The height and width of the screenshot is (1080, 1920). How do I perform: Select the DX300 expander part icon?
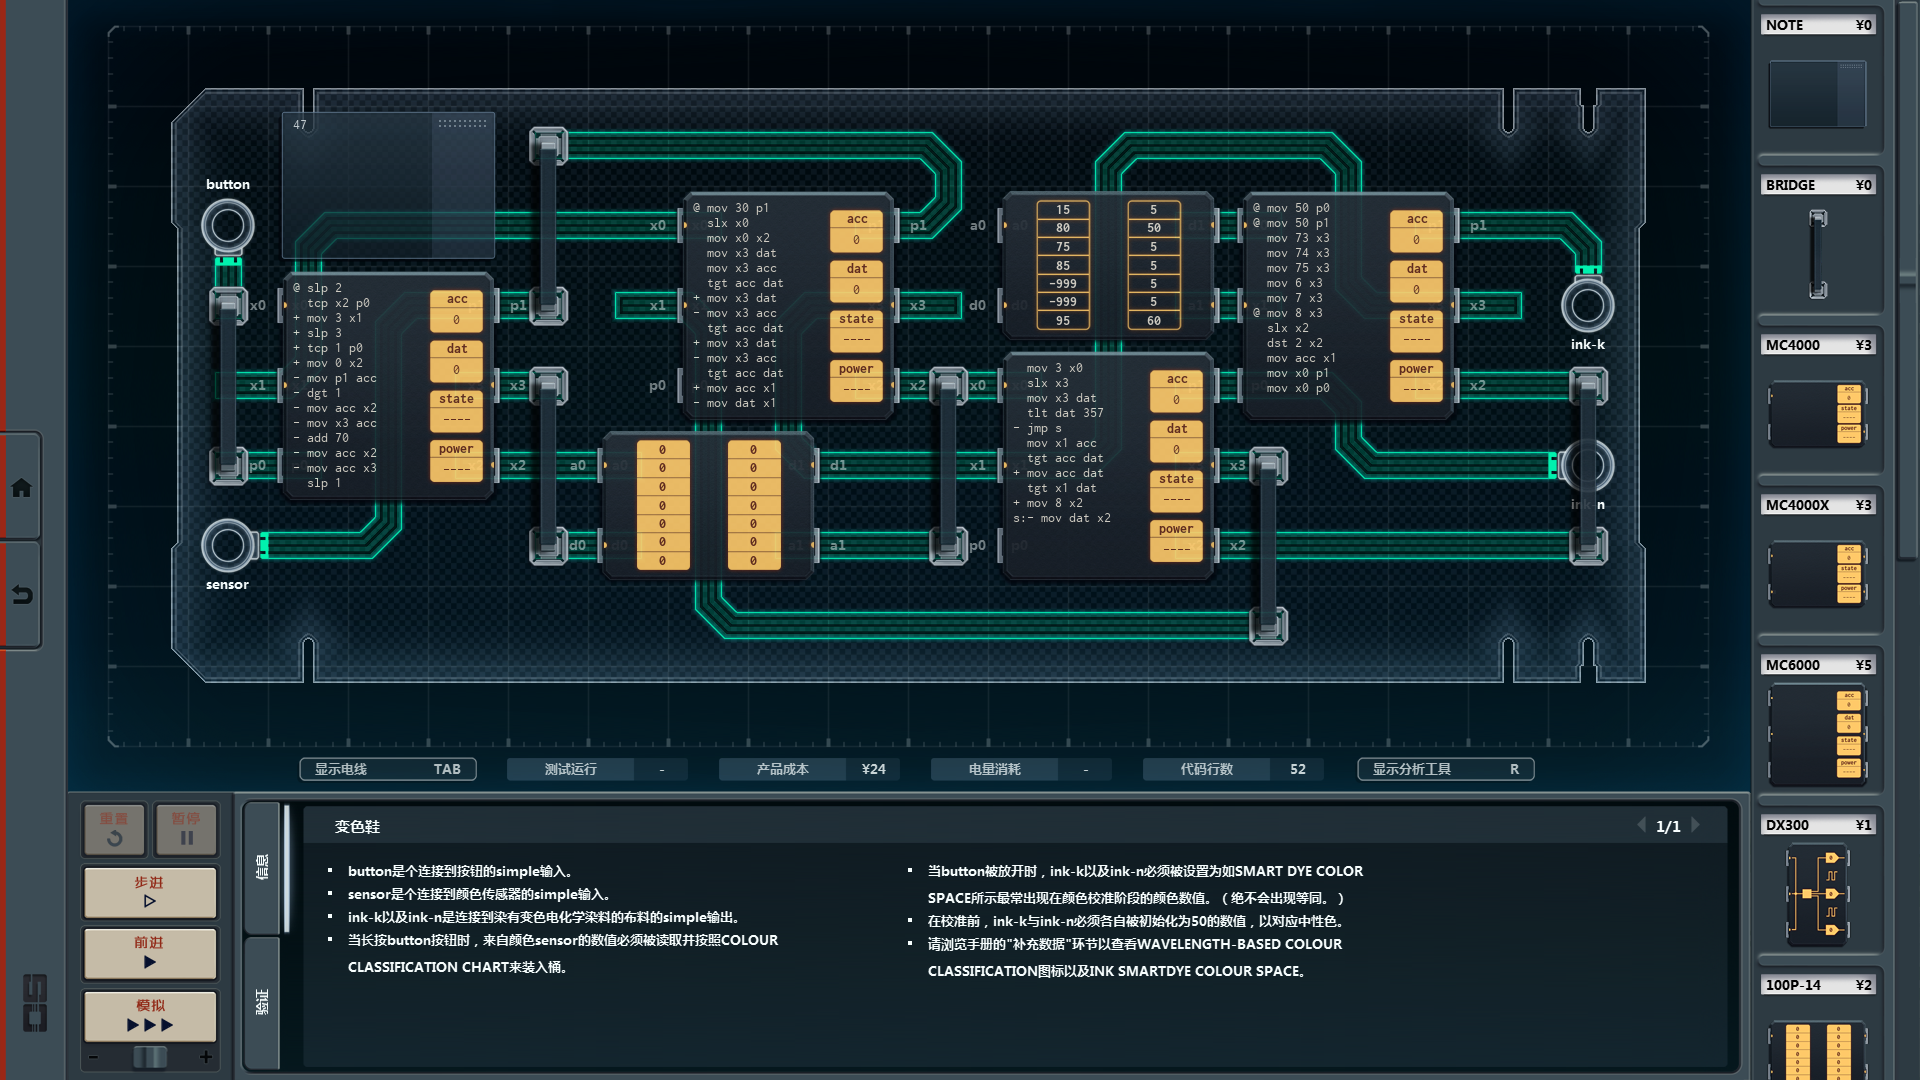(1817, 894)
